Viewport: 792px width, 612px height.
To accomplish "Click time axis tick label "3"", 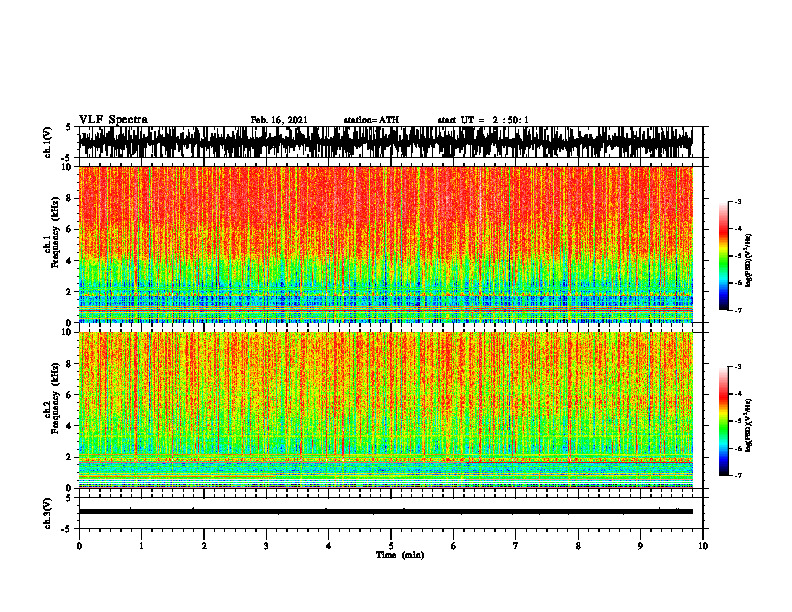I will click(x=266, y=546).
